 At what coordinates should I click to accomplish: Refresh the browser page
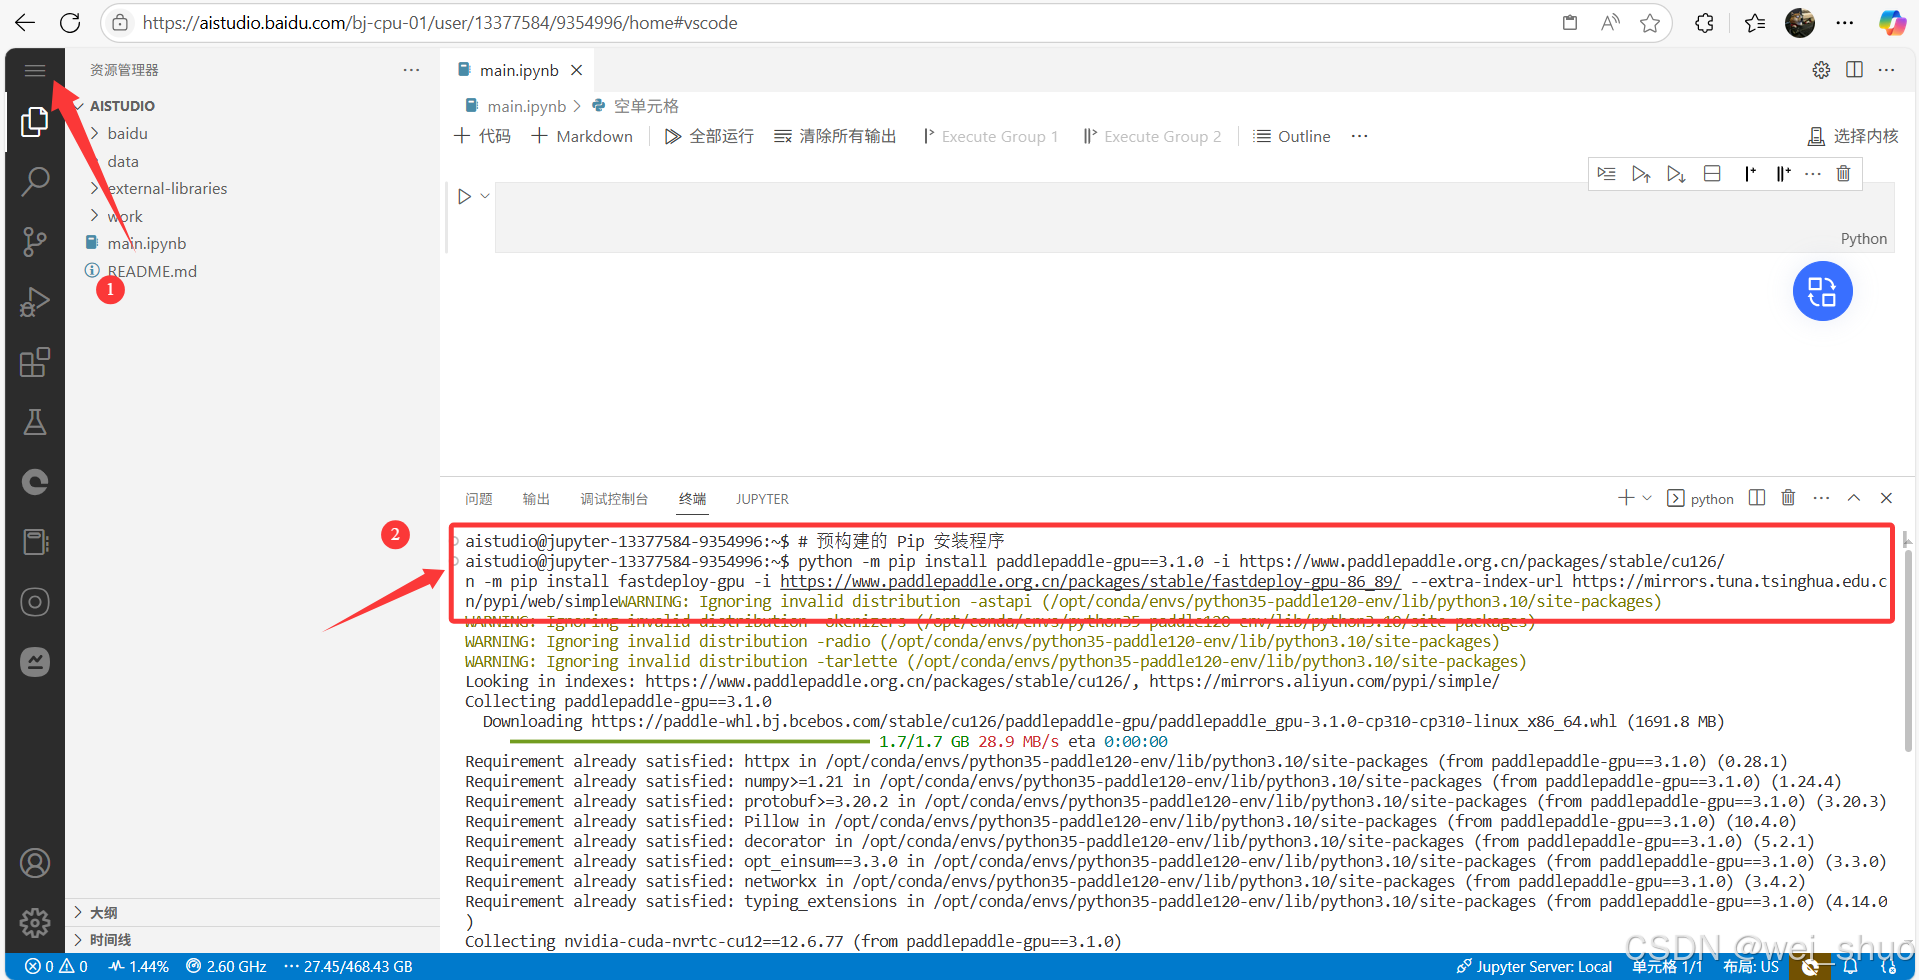[70, 23]
